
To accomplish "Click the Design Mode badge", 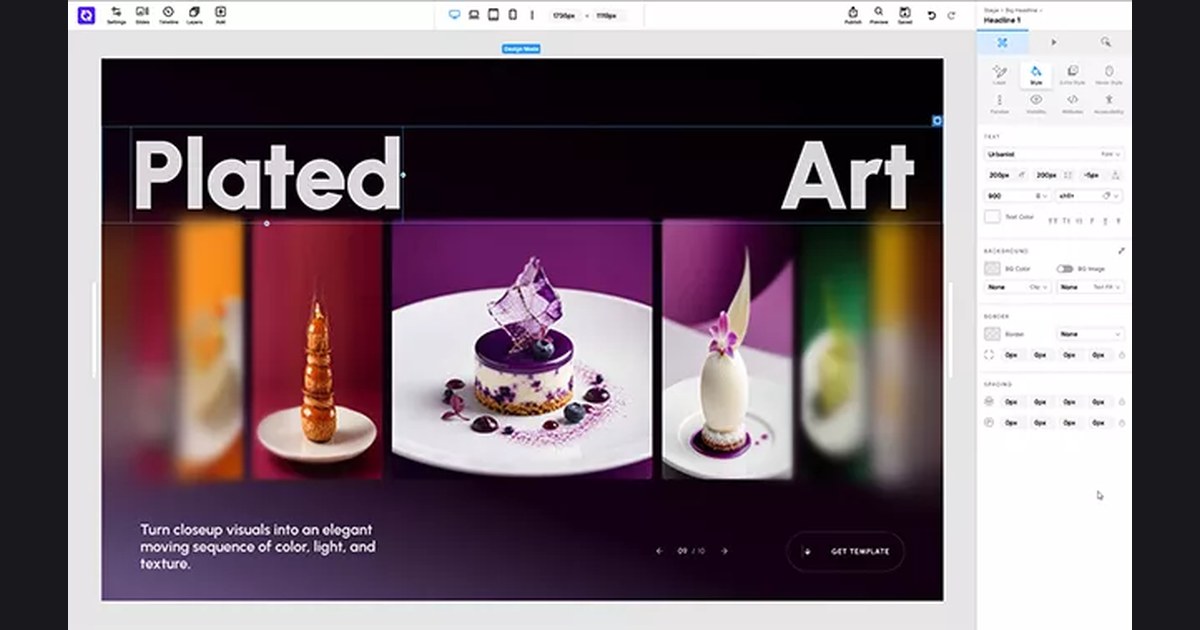I will (x=521, y=48).
